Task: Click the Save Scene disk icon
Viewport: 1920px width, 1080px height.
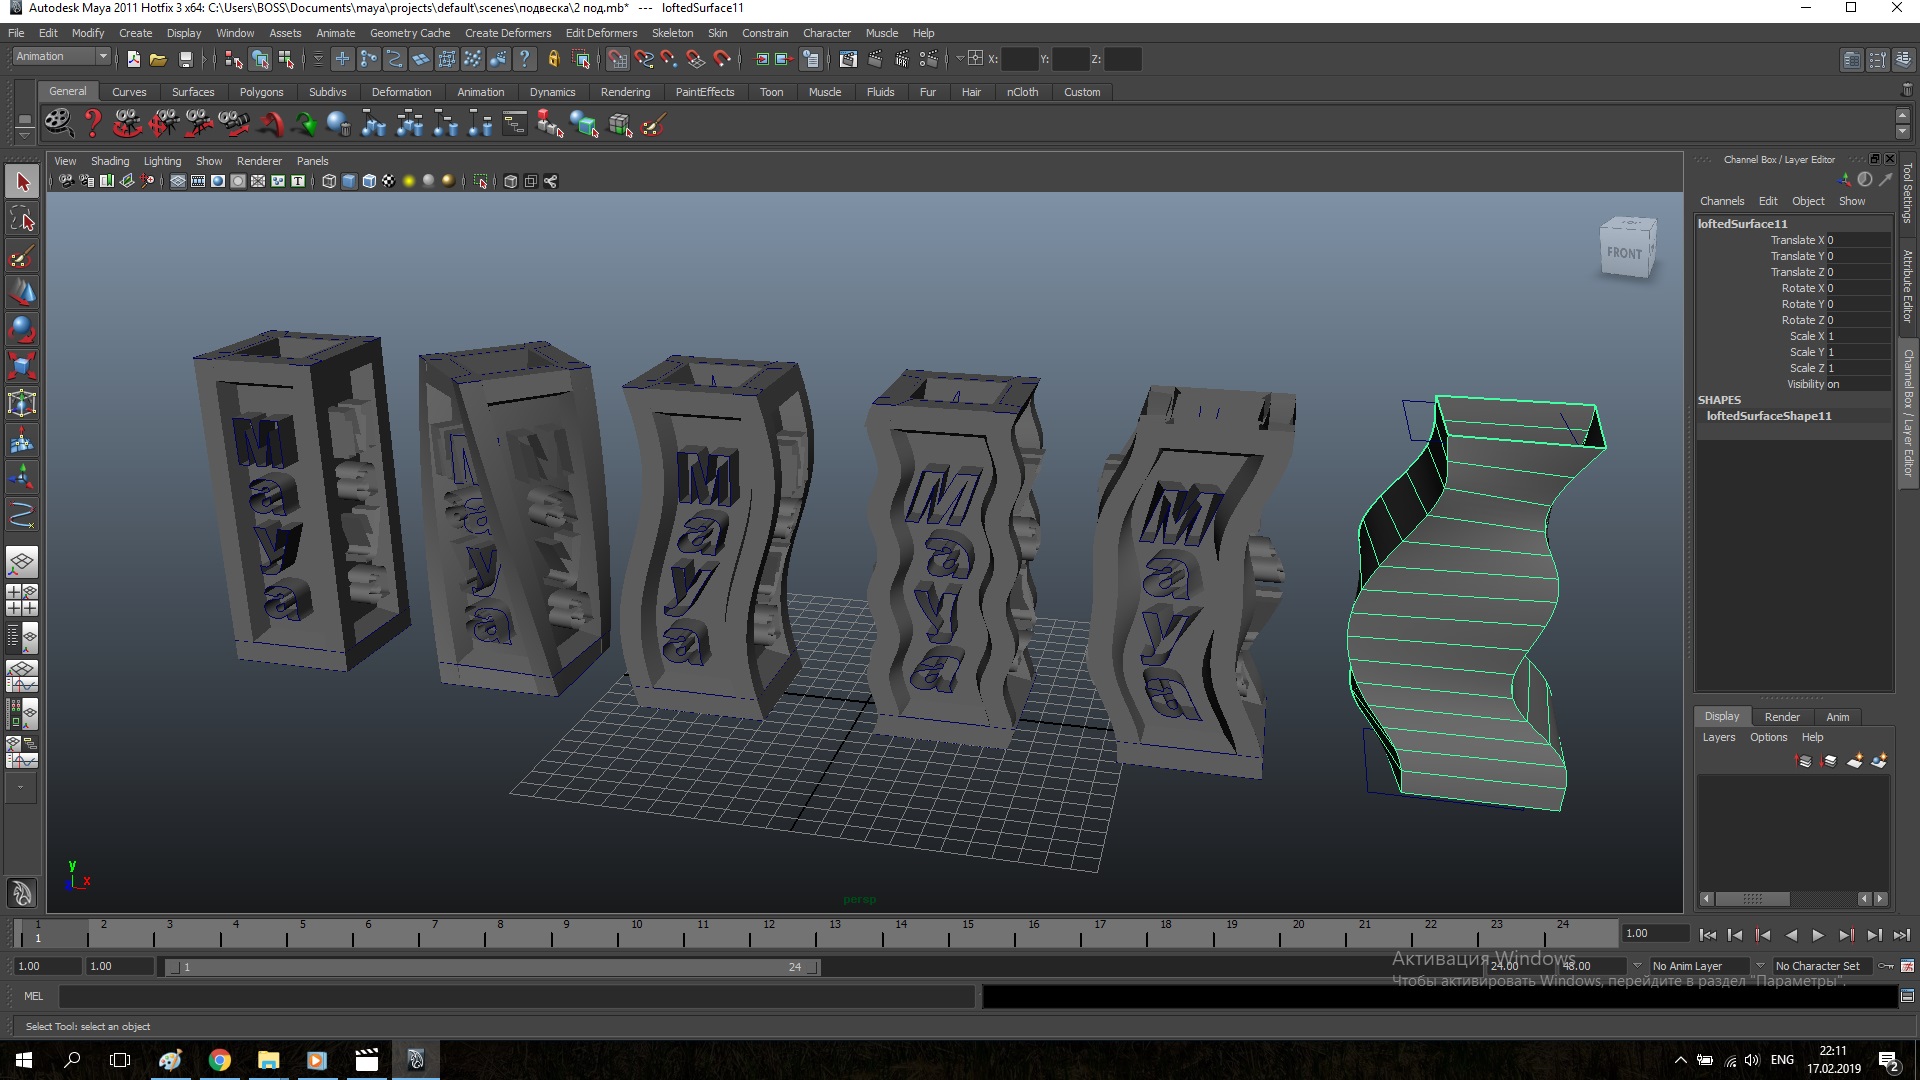Action: point(185,59)
